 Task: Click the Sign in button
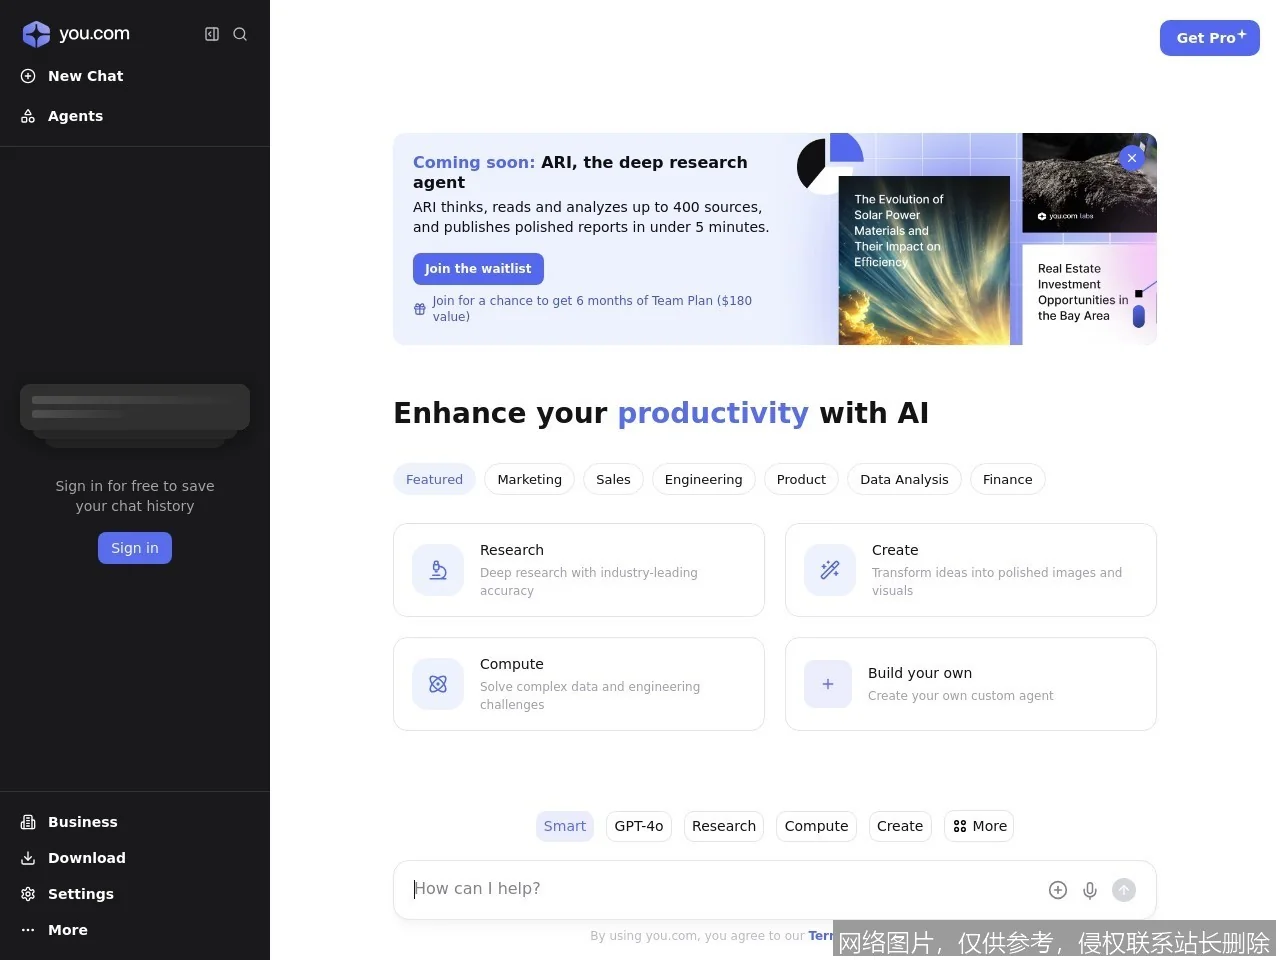(135, 548)
